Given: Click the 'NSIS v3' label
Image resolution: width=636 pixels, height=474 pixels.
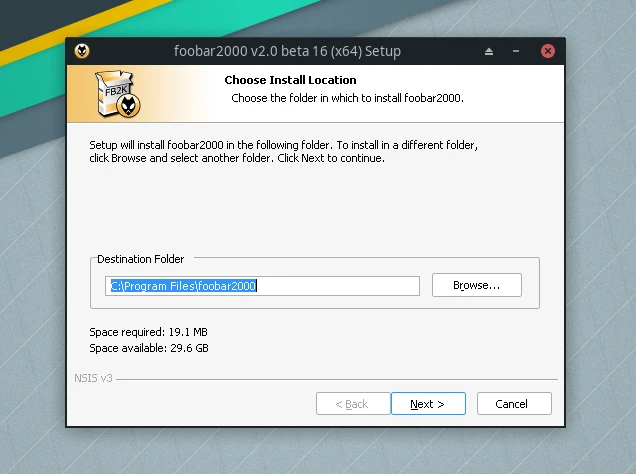Looking at the screenshot, I should pos(93,378).
